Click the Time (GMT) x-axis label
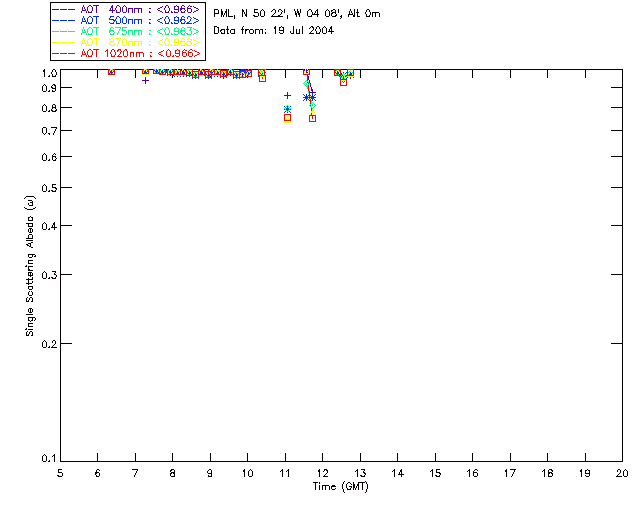Viewport: 640px width, 512px height. pyautogui.click(x=341, y=487)
